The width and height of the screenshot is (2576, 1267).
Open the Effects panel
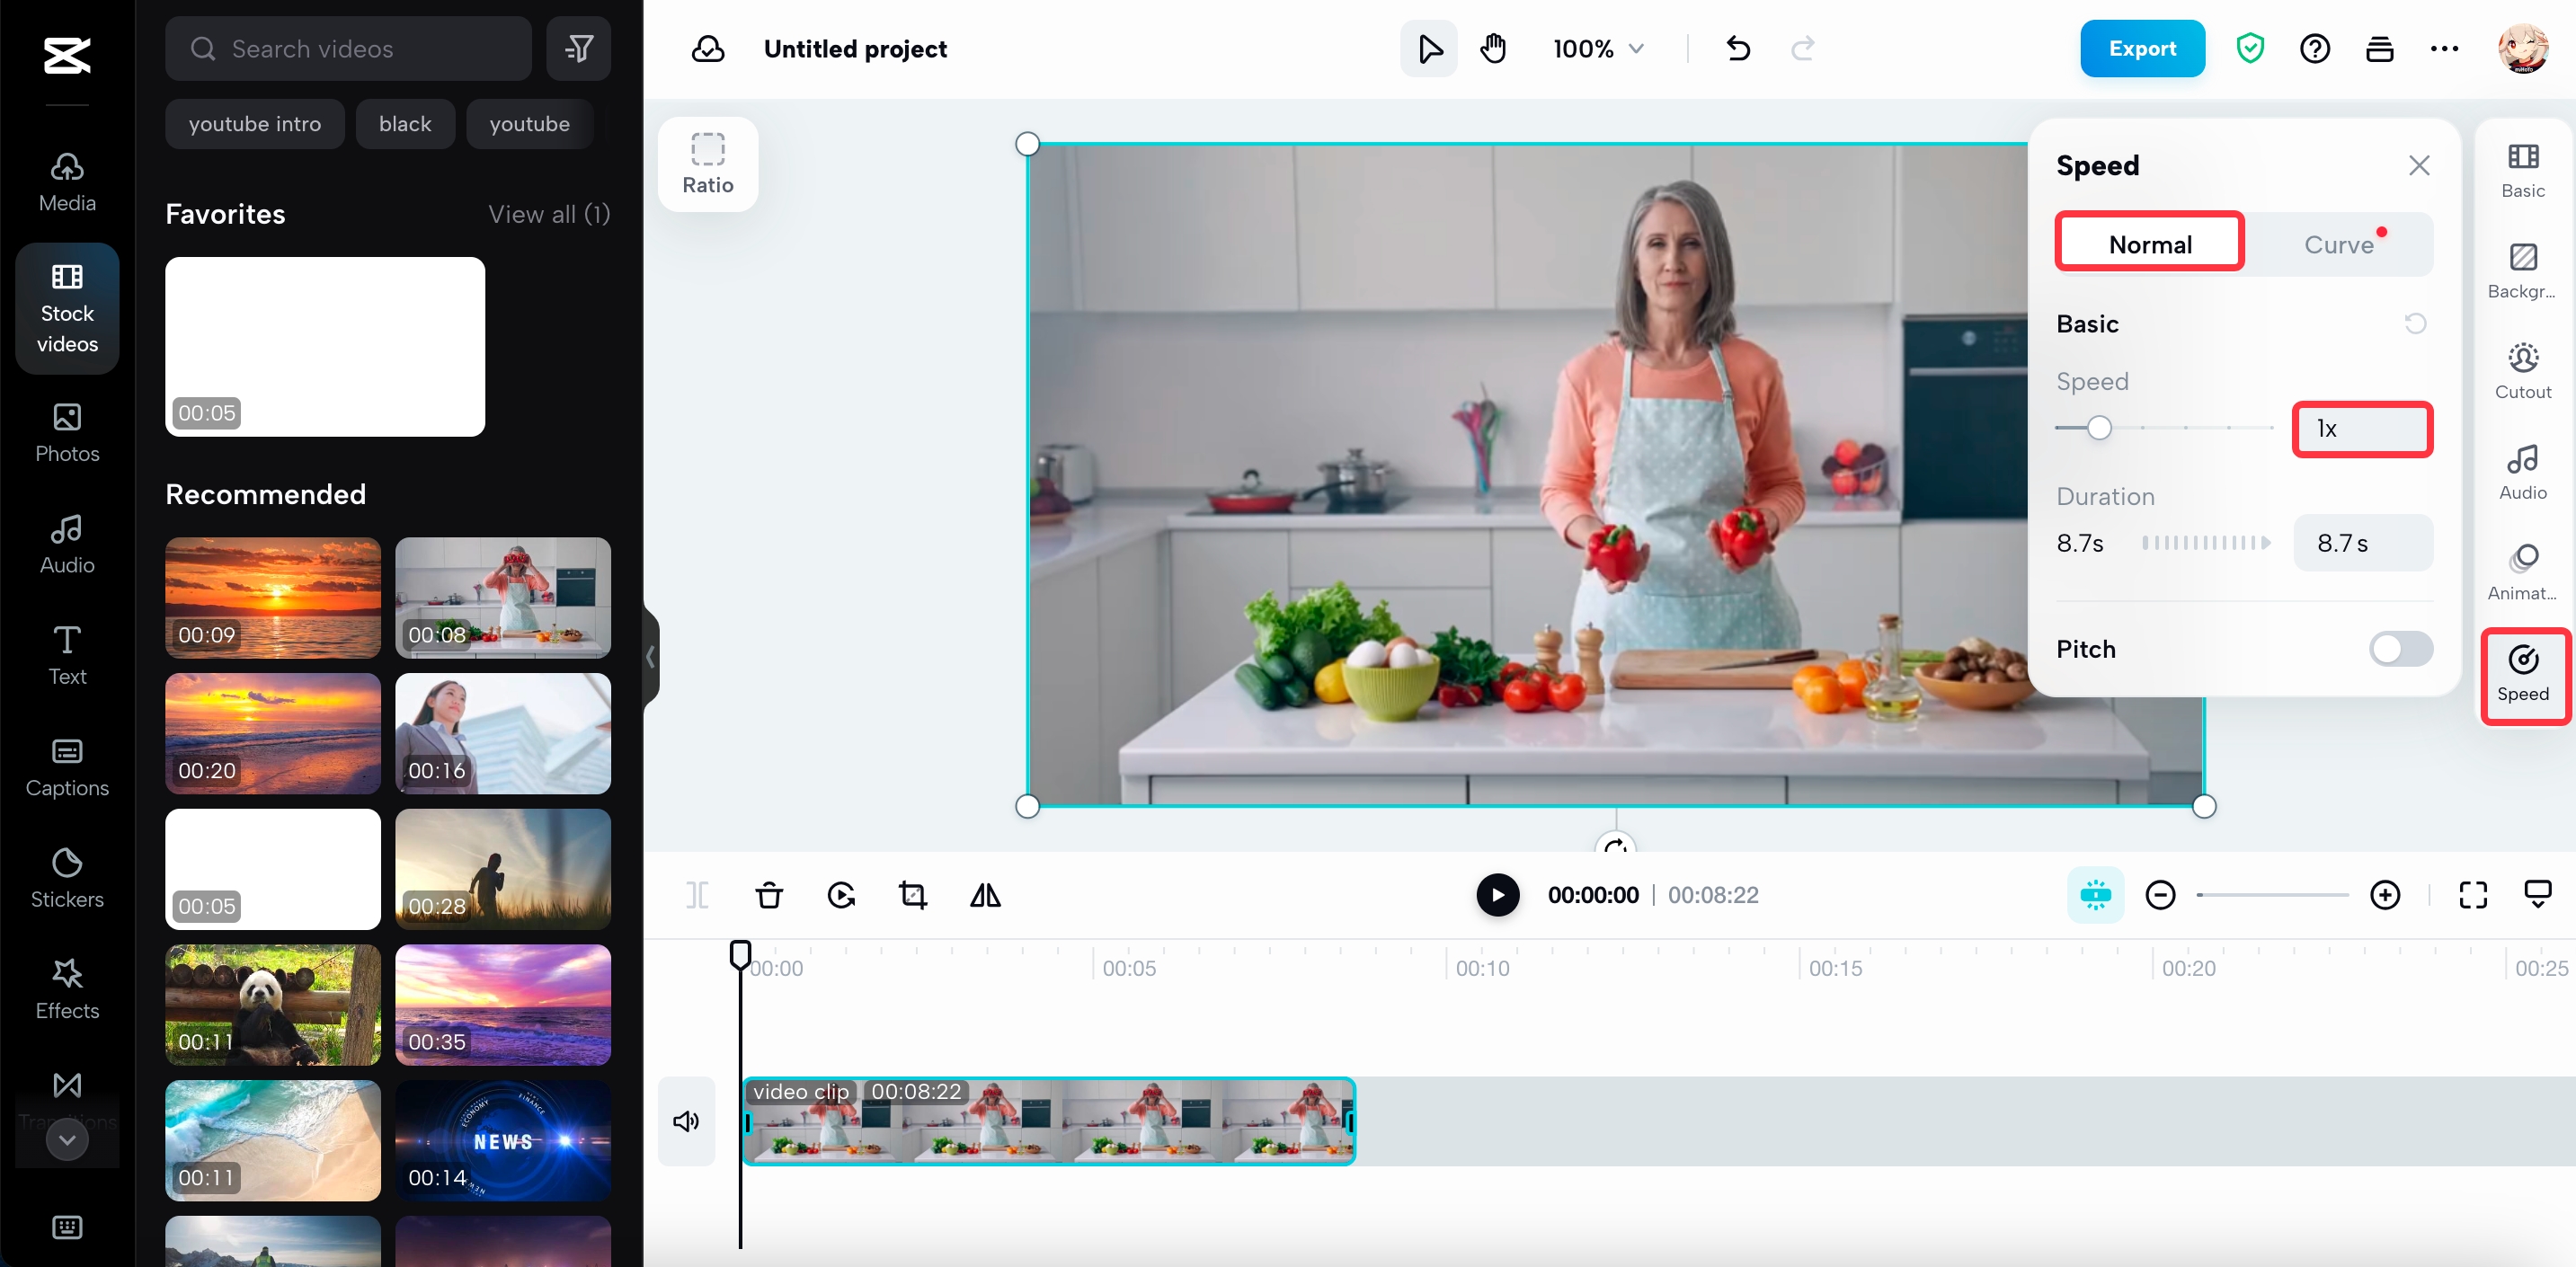pyautogui.click(x=67, y=990)
